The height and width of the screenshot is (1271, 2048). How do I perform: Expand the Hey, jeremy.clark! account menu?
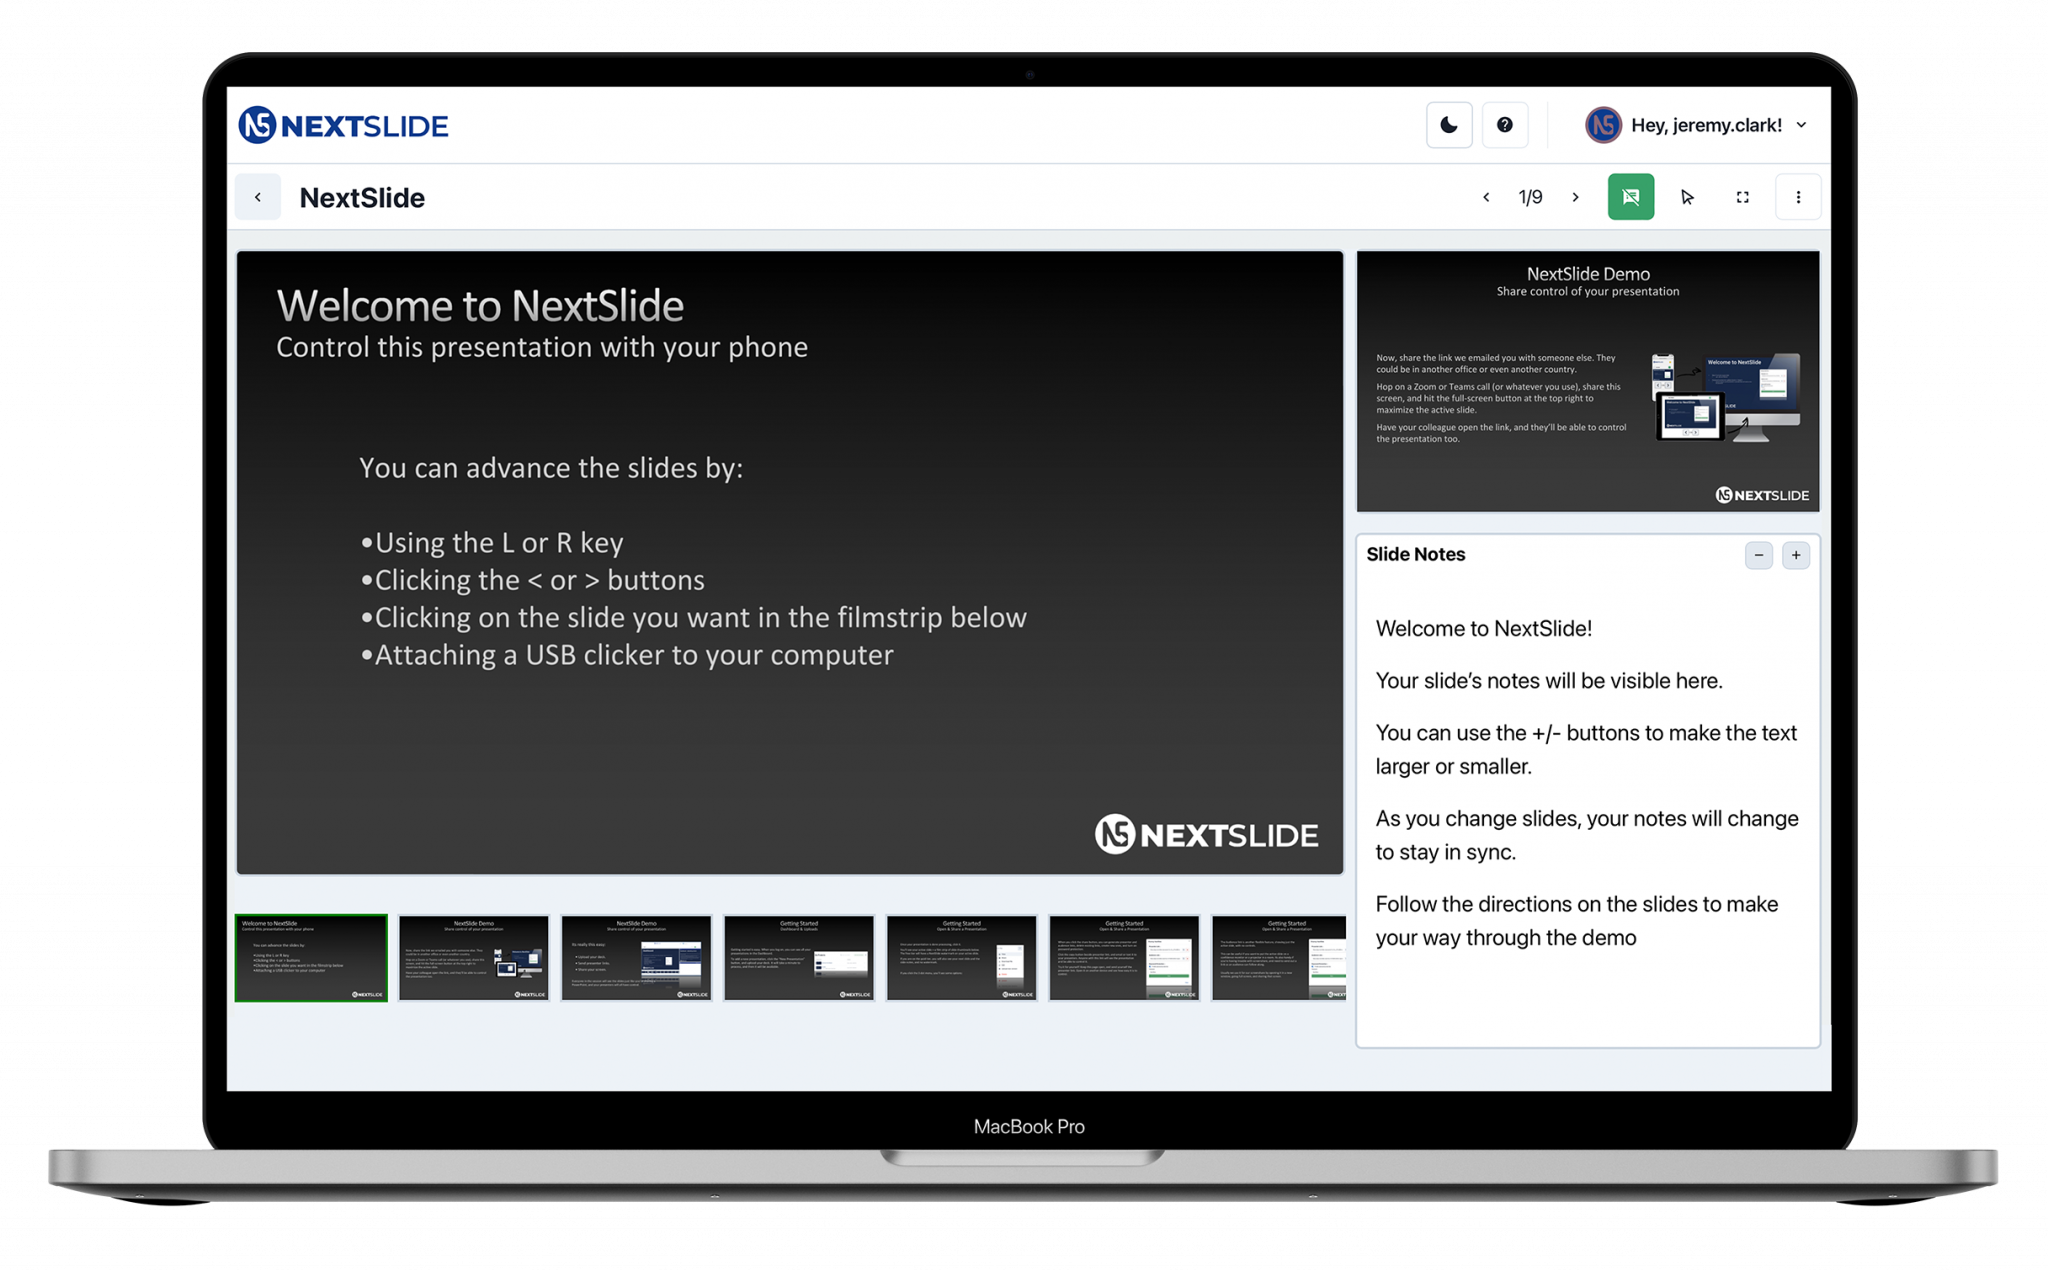[1706, 125]
